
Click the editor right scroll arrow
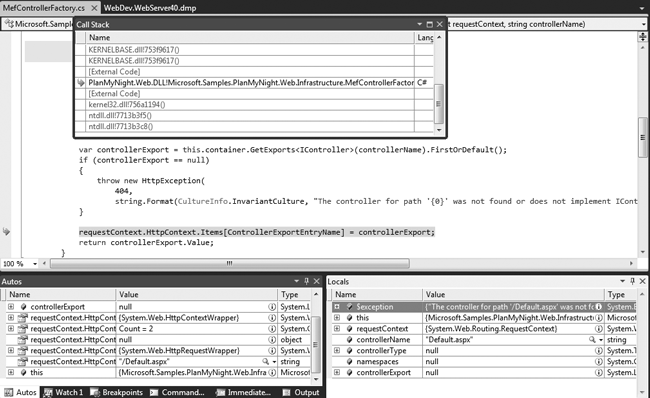pyautogui.click(x=631, y=263)
